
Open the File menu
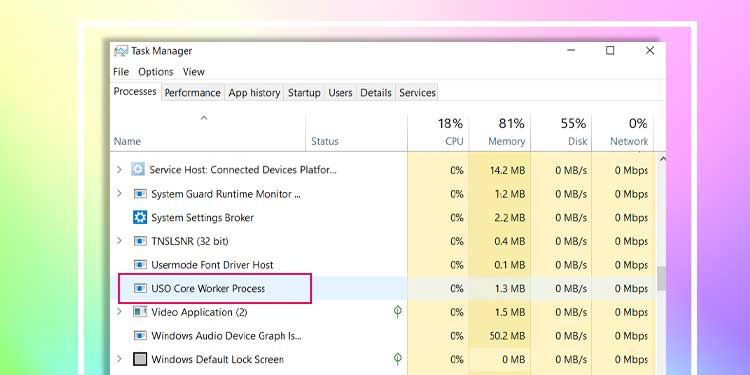121,72
